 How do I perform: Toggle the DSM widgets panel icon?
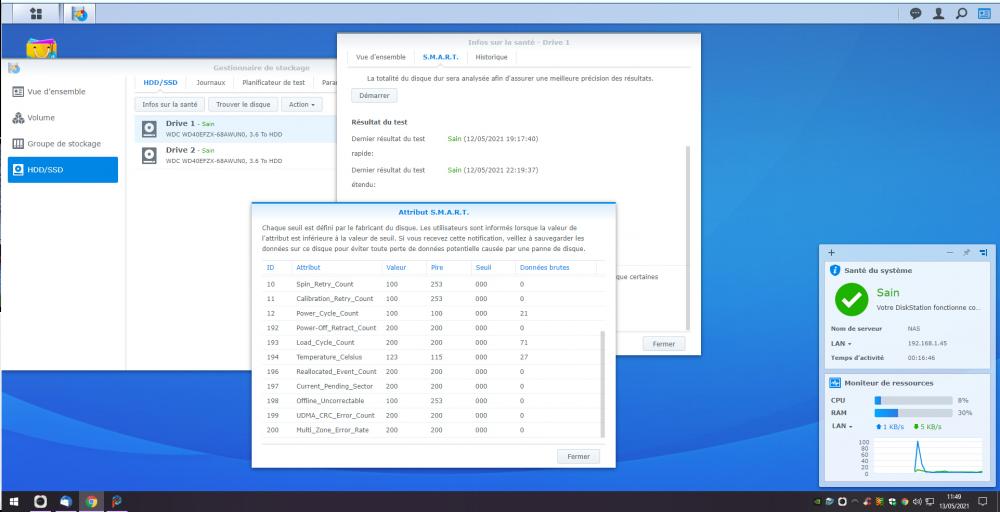click(984, 13)
